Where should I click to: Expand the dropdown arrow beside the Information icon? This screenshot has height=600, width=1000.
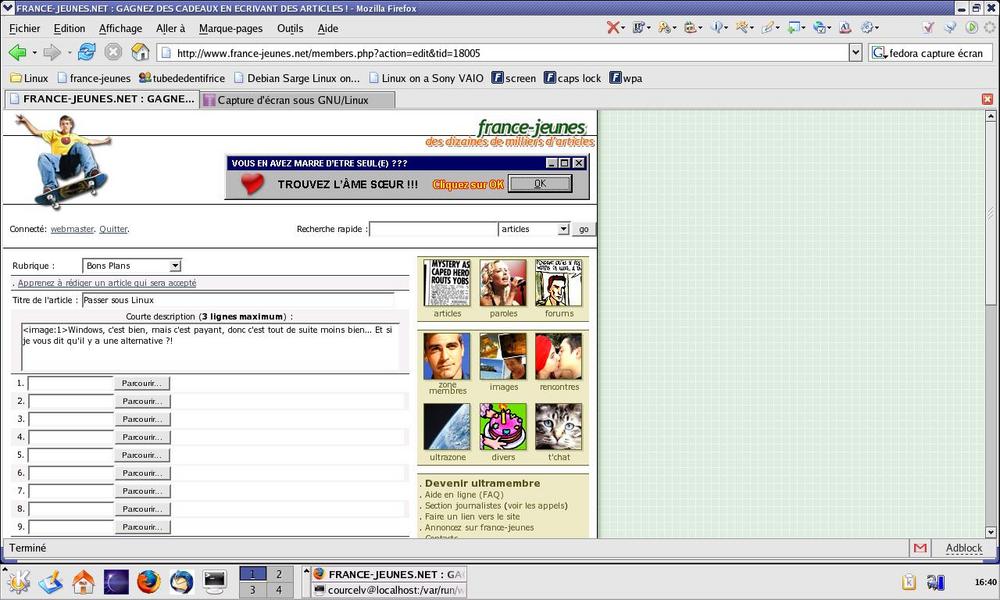pyautogui.click(x=728, y=27)
